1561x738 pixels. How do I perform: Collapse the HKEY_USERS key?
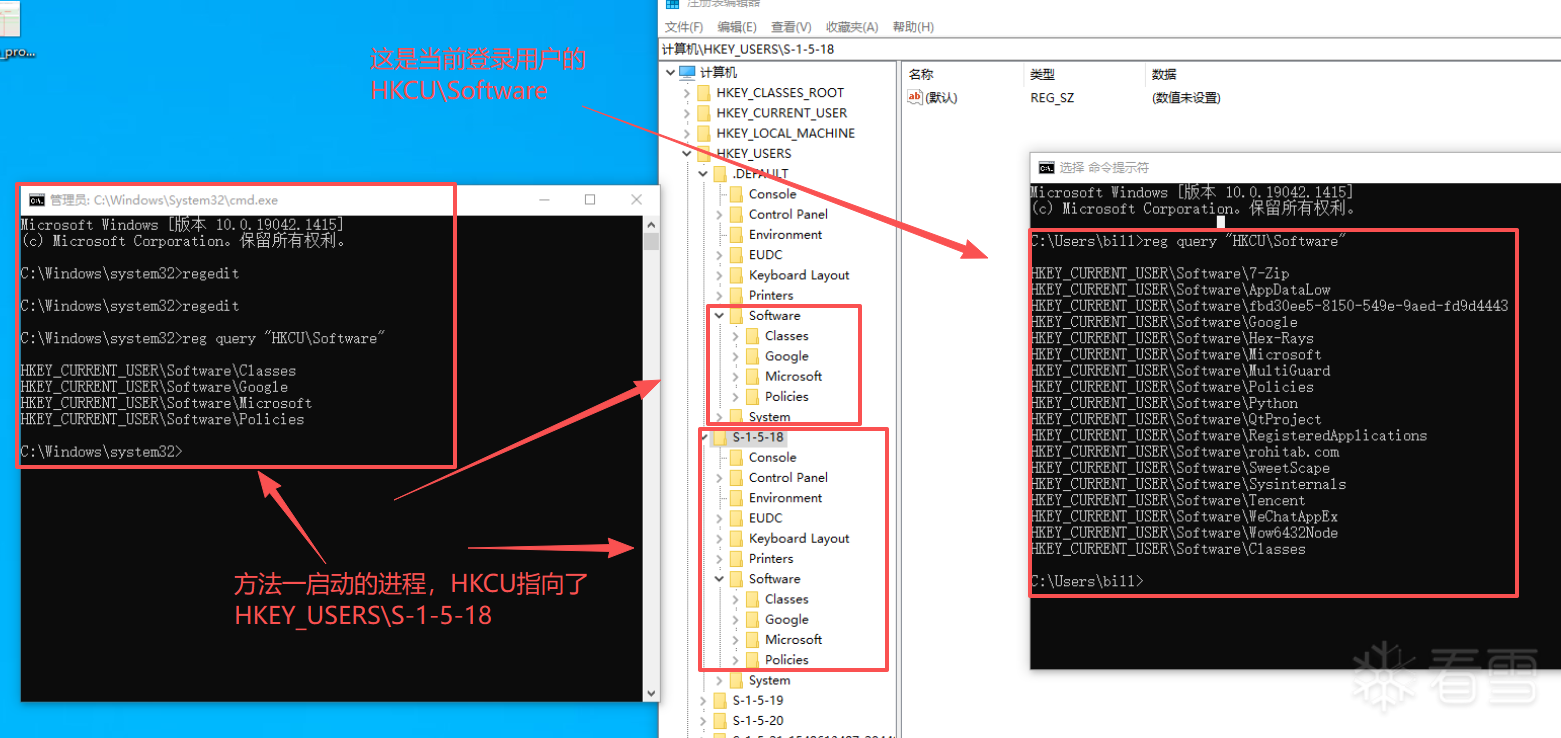click(687, 153)
